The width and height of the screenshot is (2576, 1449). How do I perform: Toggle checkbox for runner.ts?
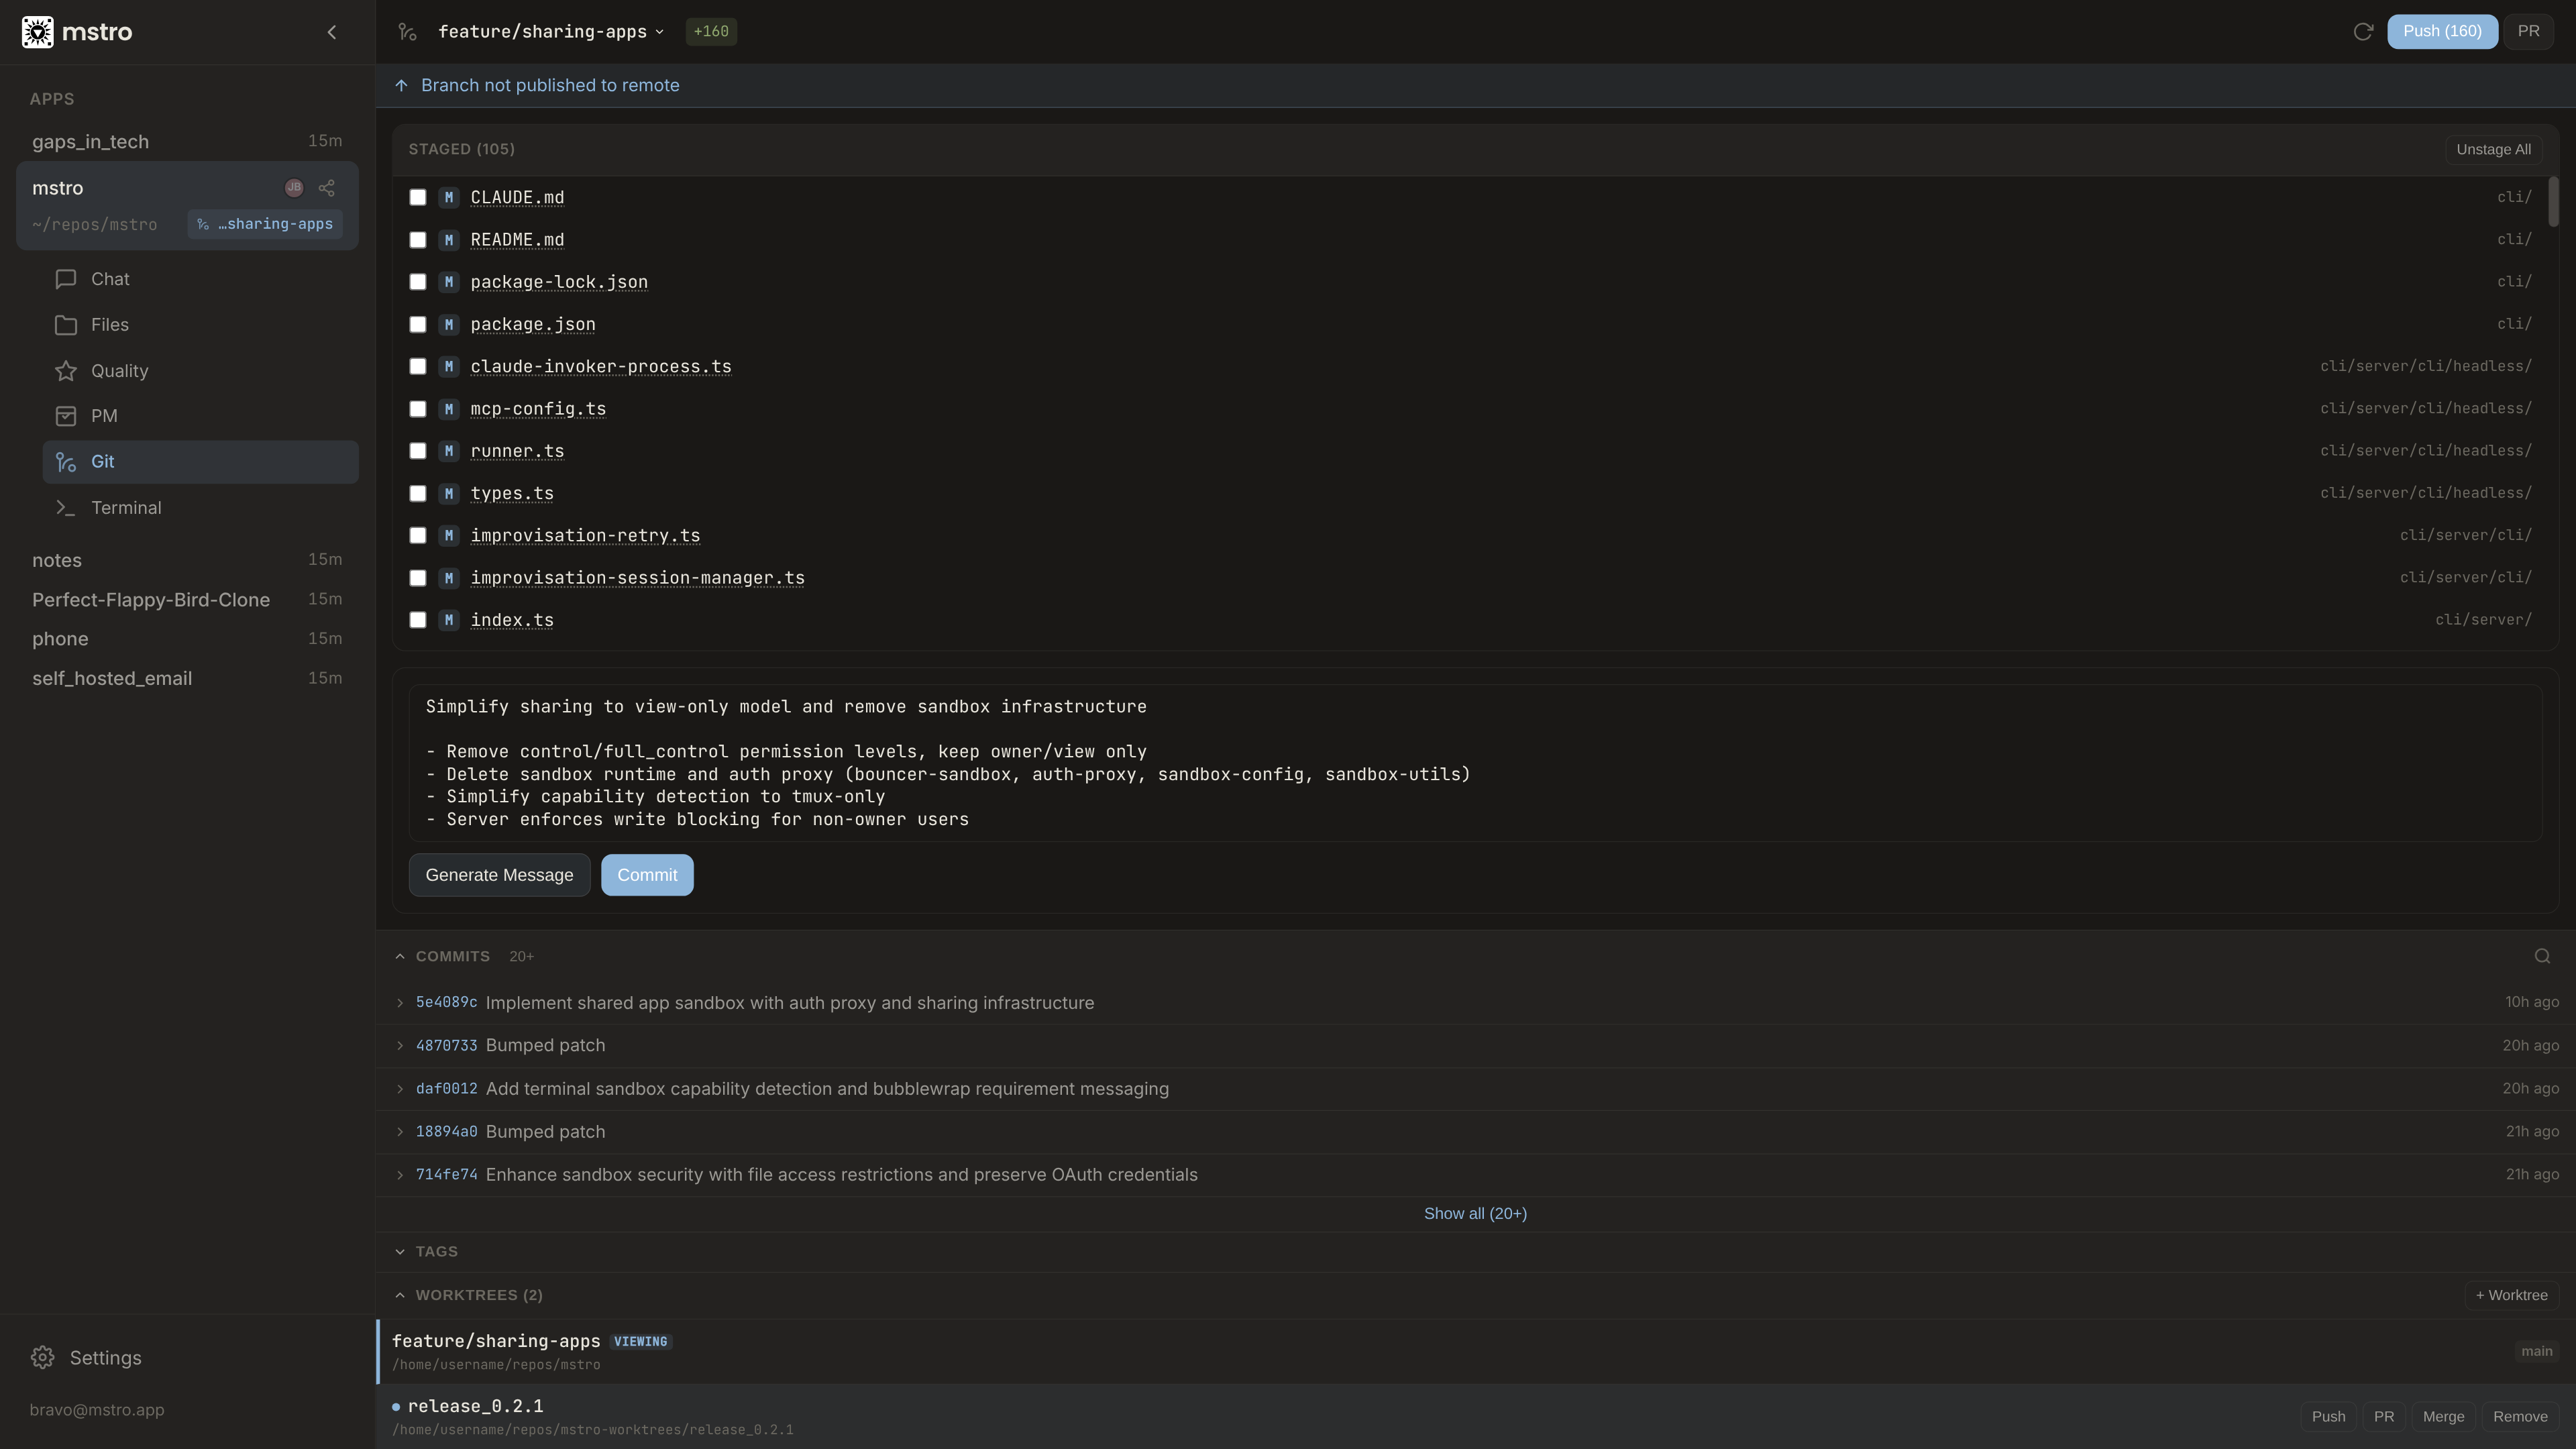click(x=418, y=451)
